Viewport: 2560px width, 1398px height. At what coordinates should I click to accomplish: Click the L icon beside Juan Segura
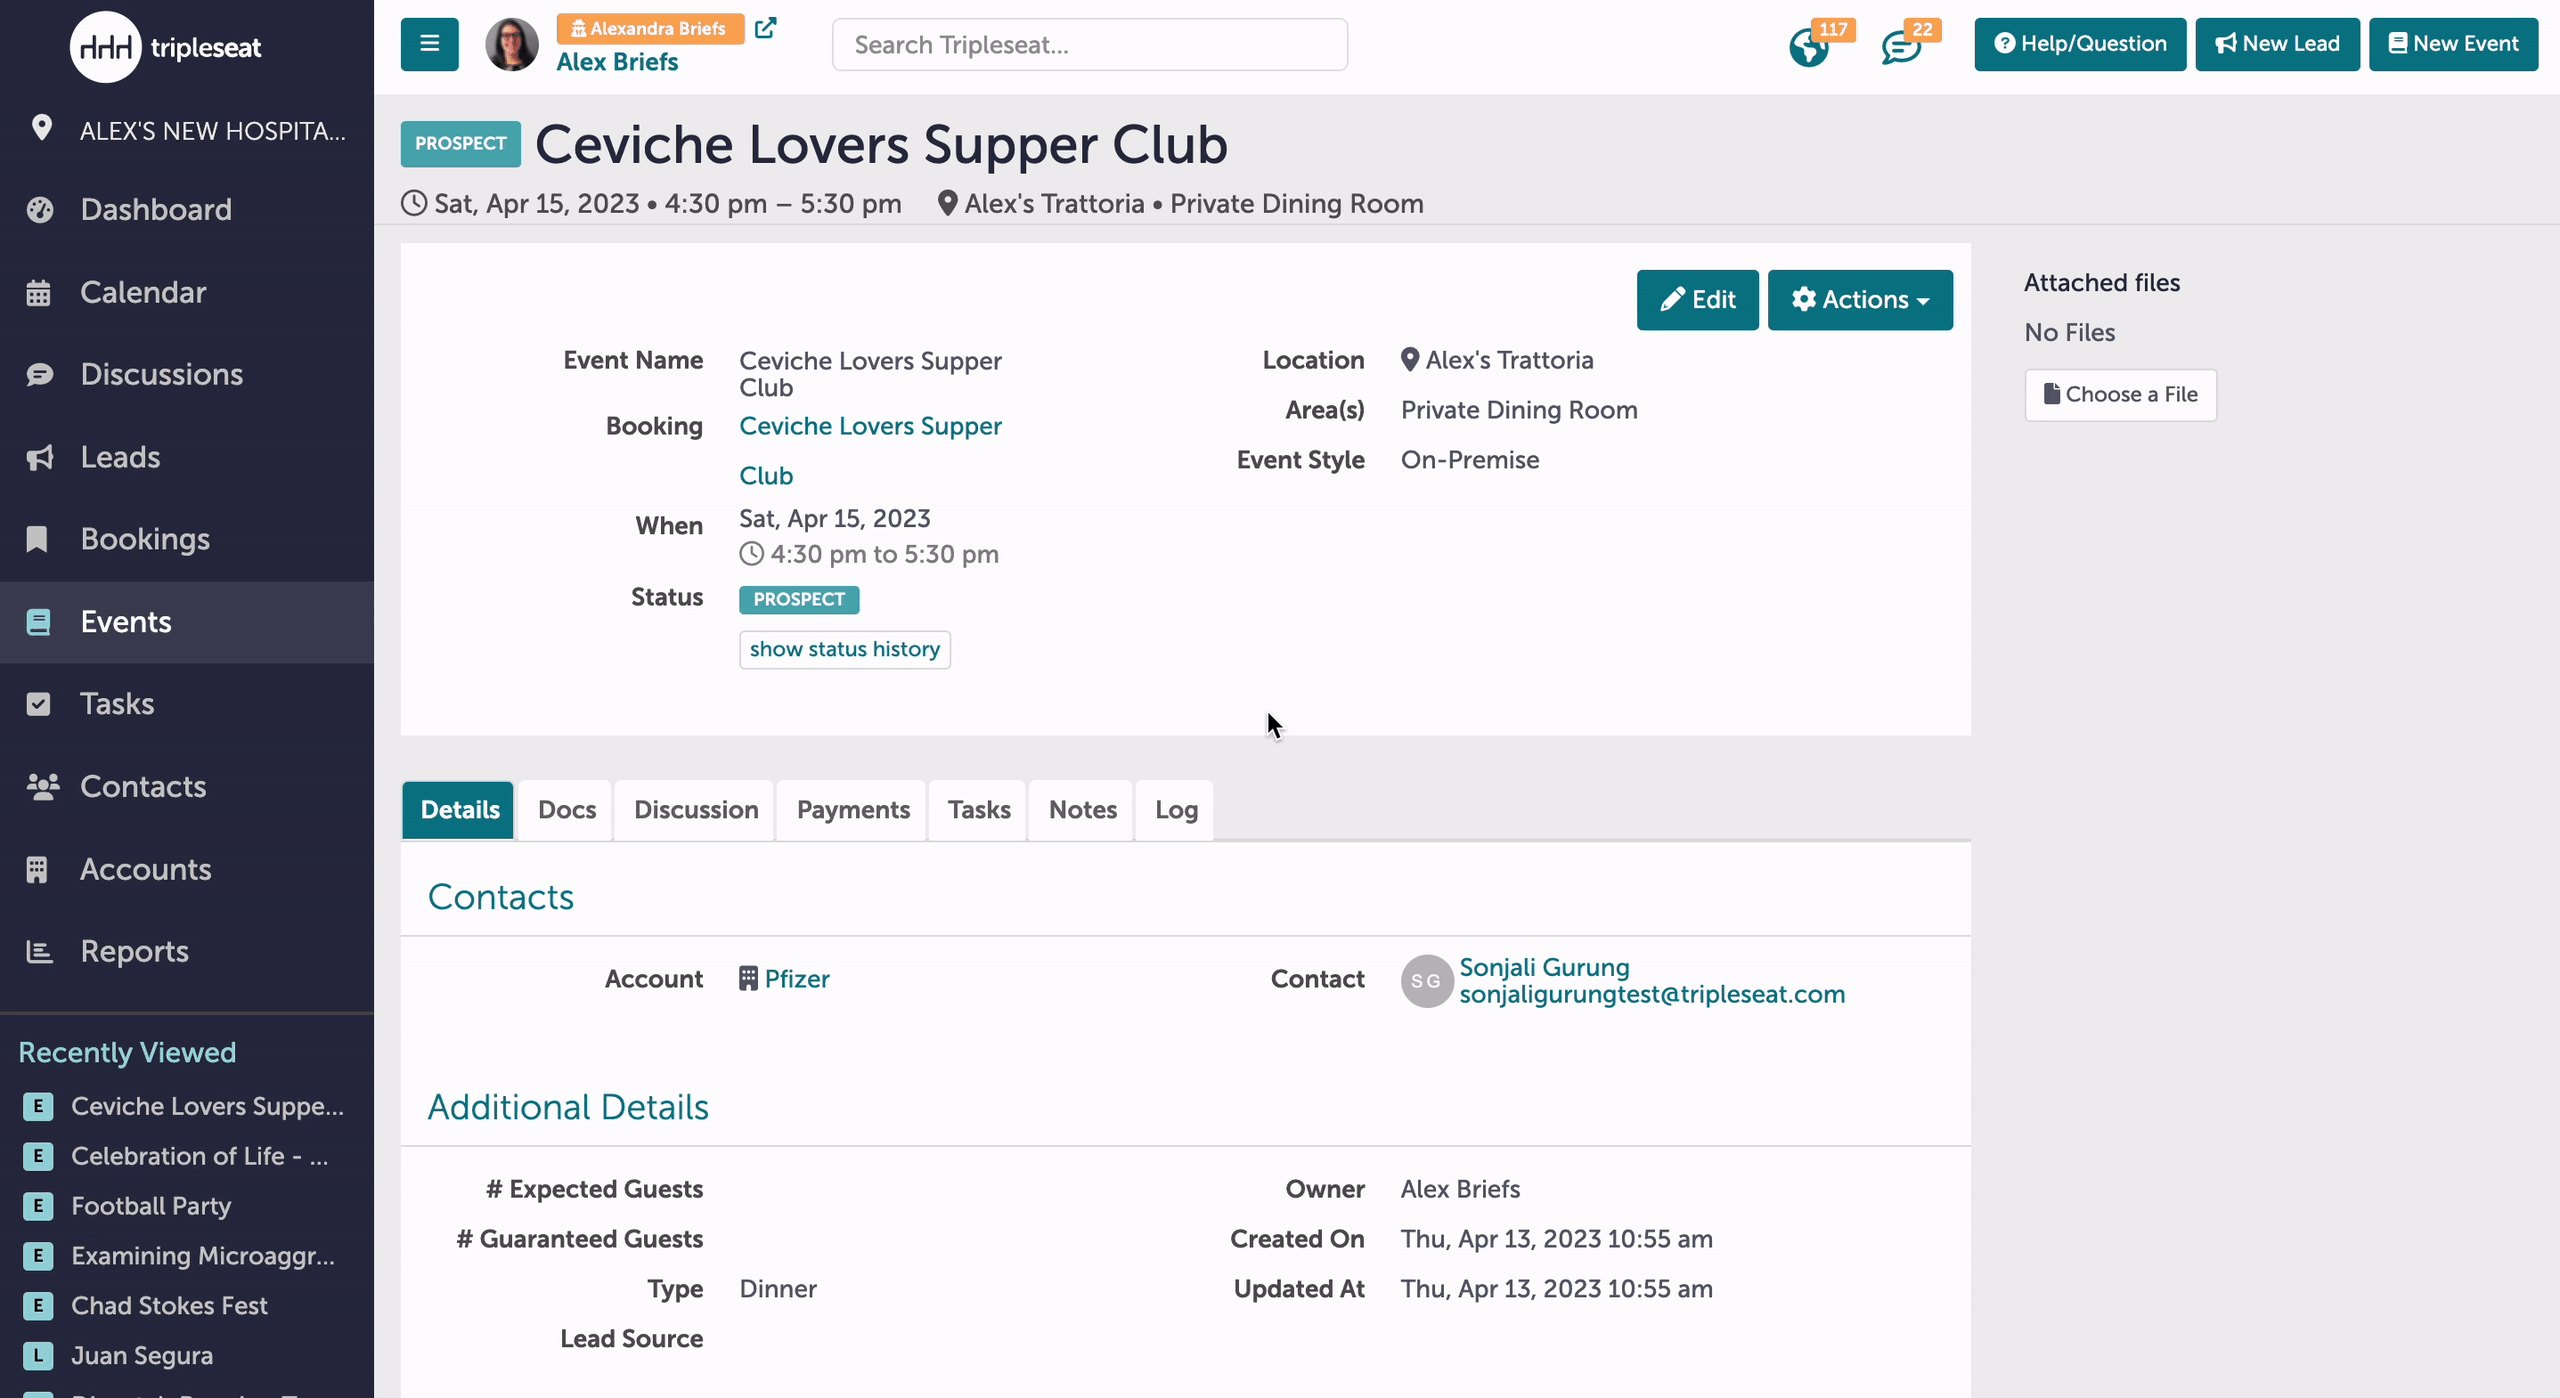38,1356
